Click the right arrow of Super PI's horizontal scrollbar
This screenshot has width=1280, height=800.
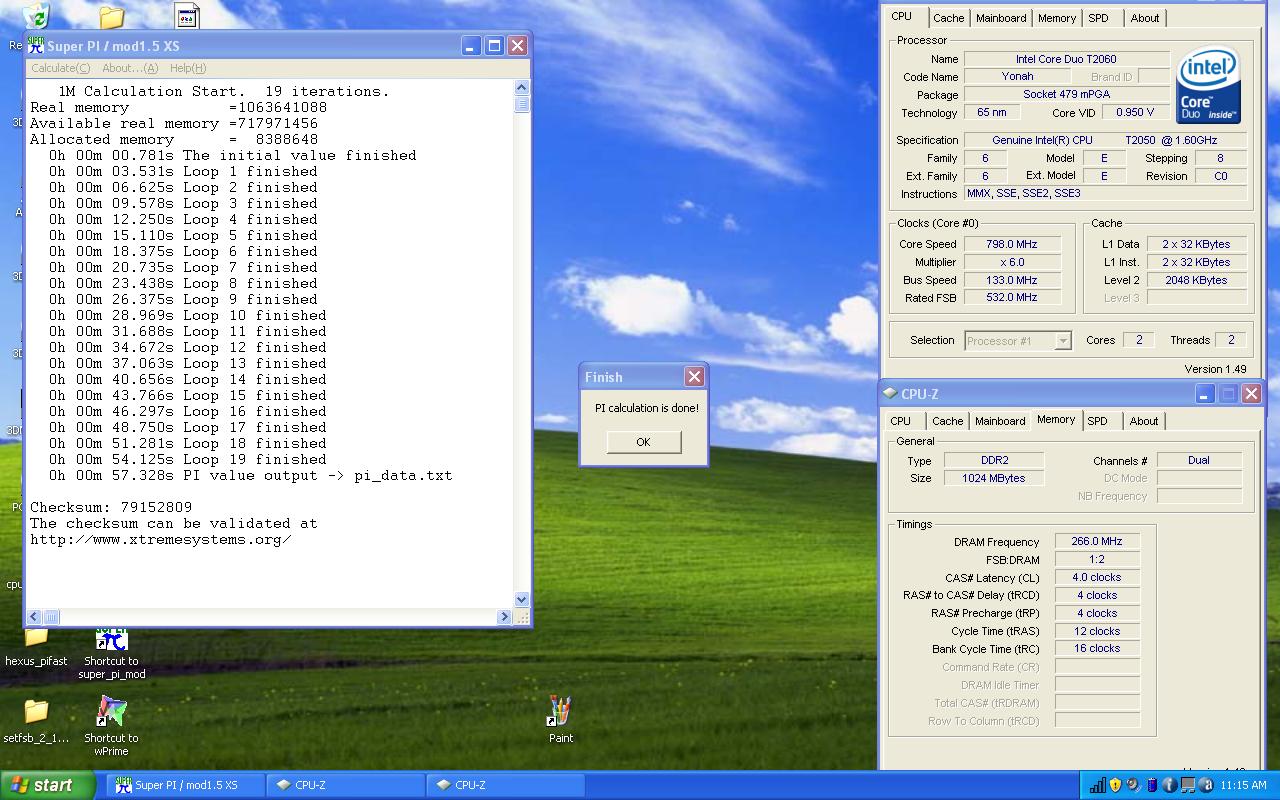click(504, 617)
